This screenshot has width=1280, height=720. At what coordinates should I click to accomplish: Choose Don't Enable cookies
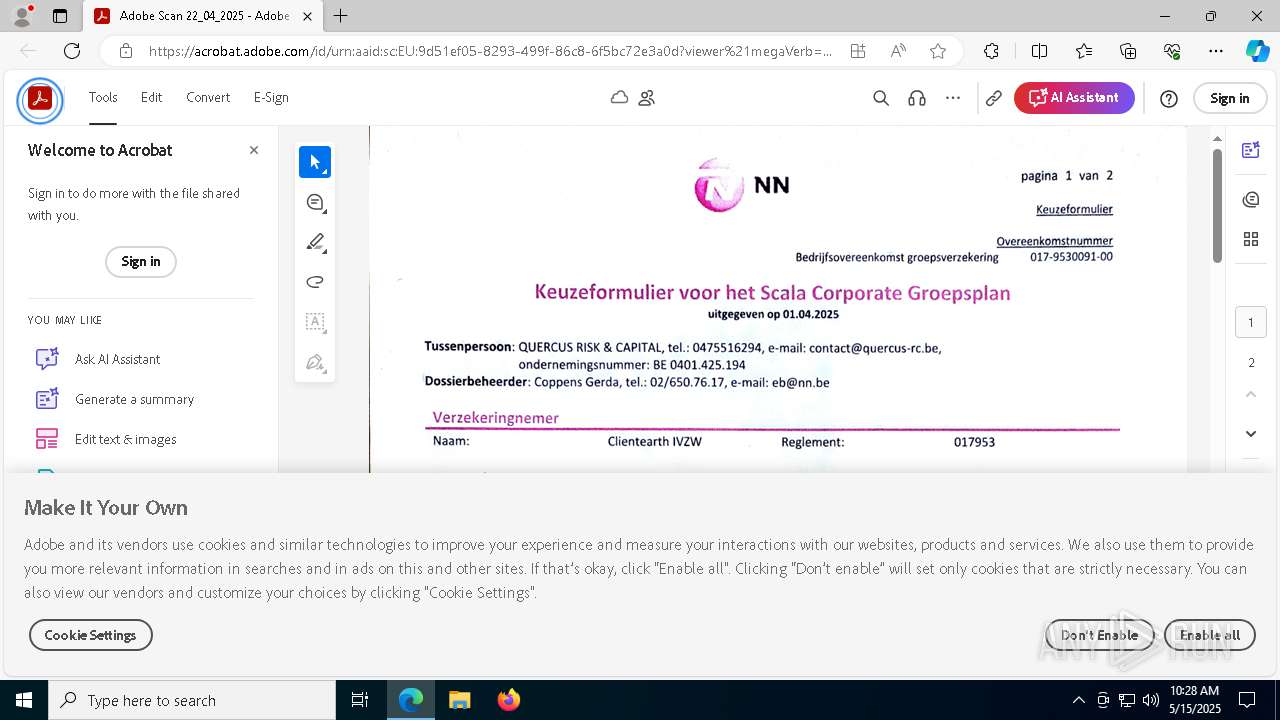click(1099, 635)
